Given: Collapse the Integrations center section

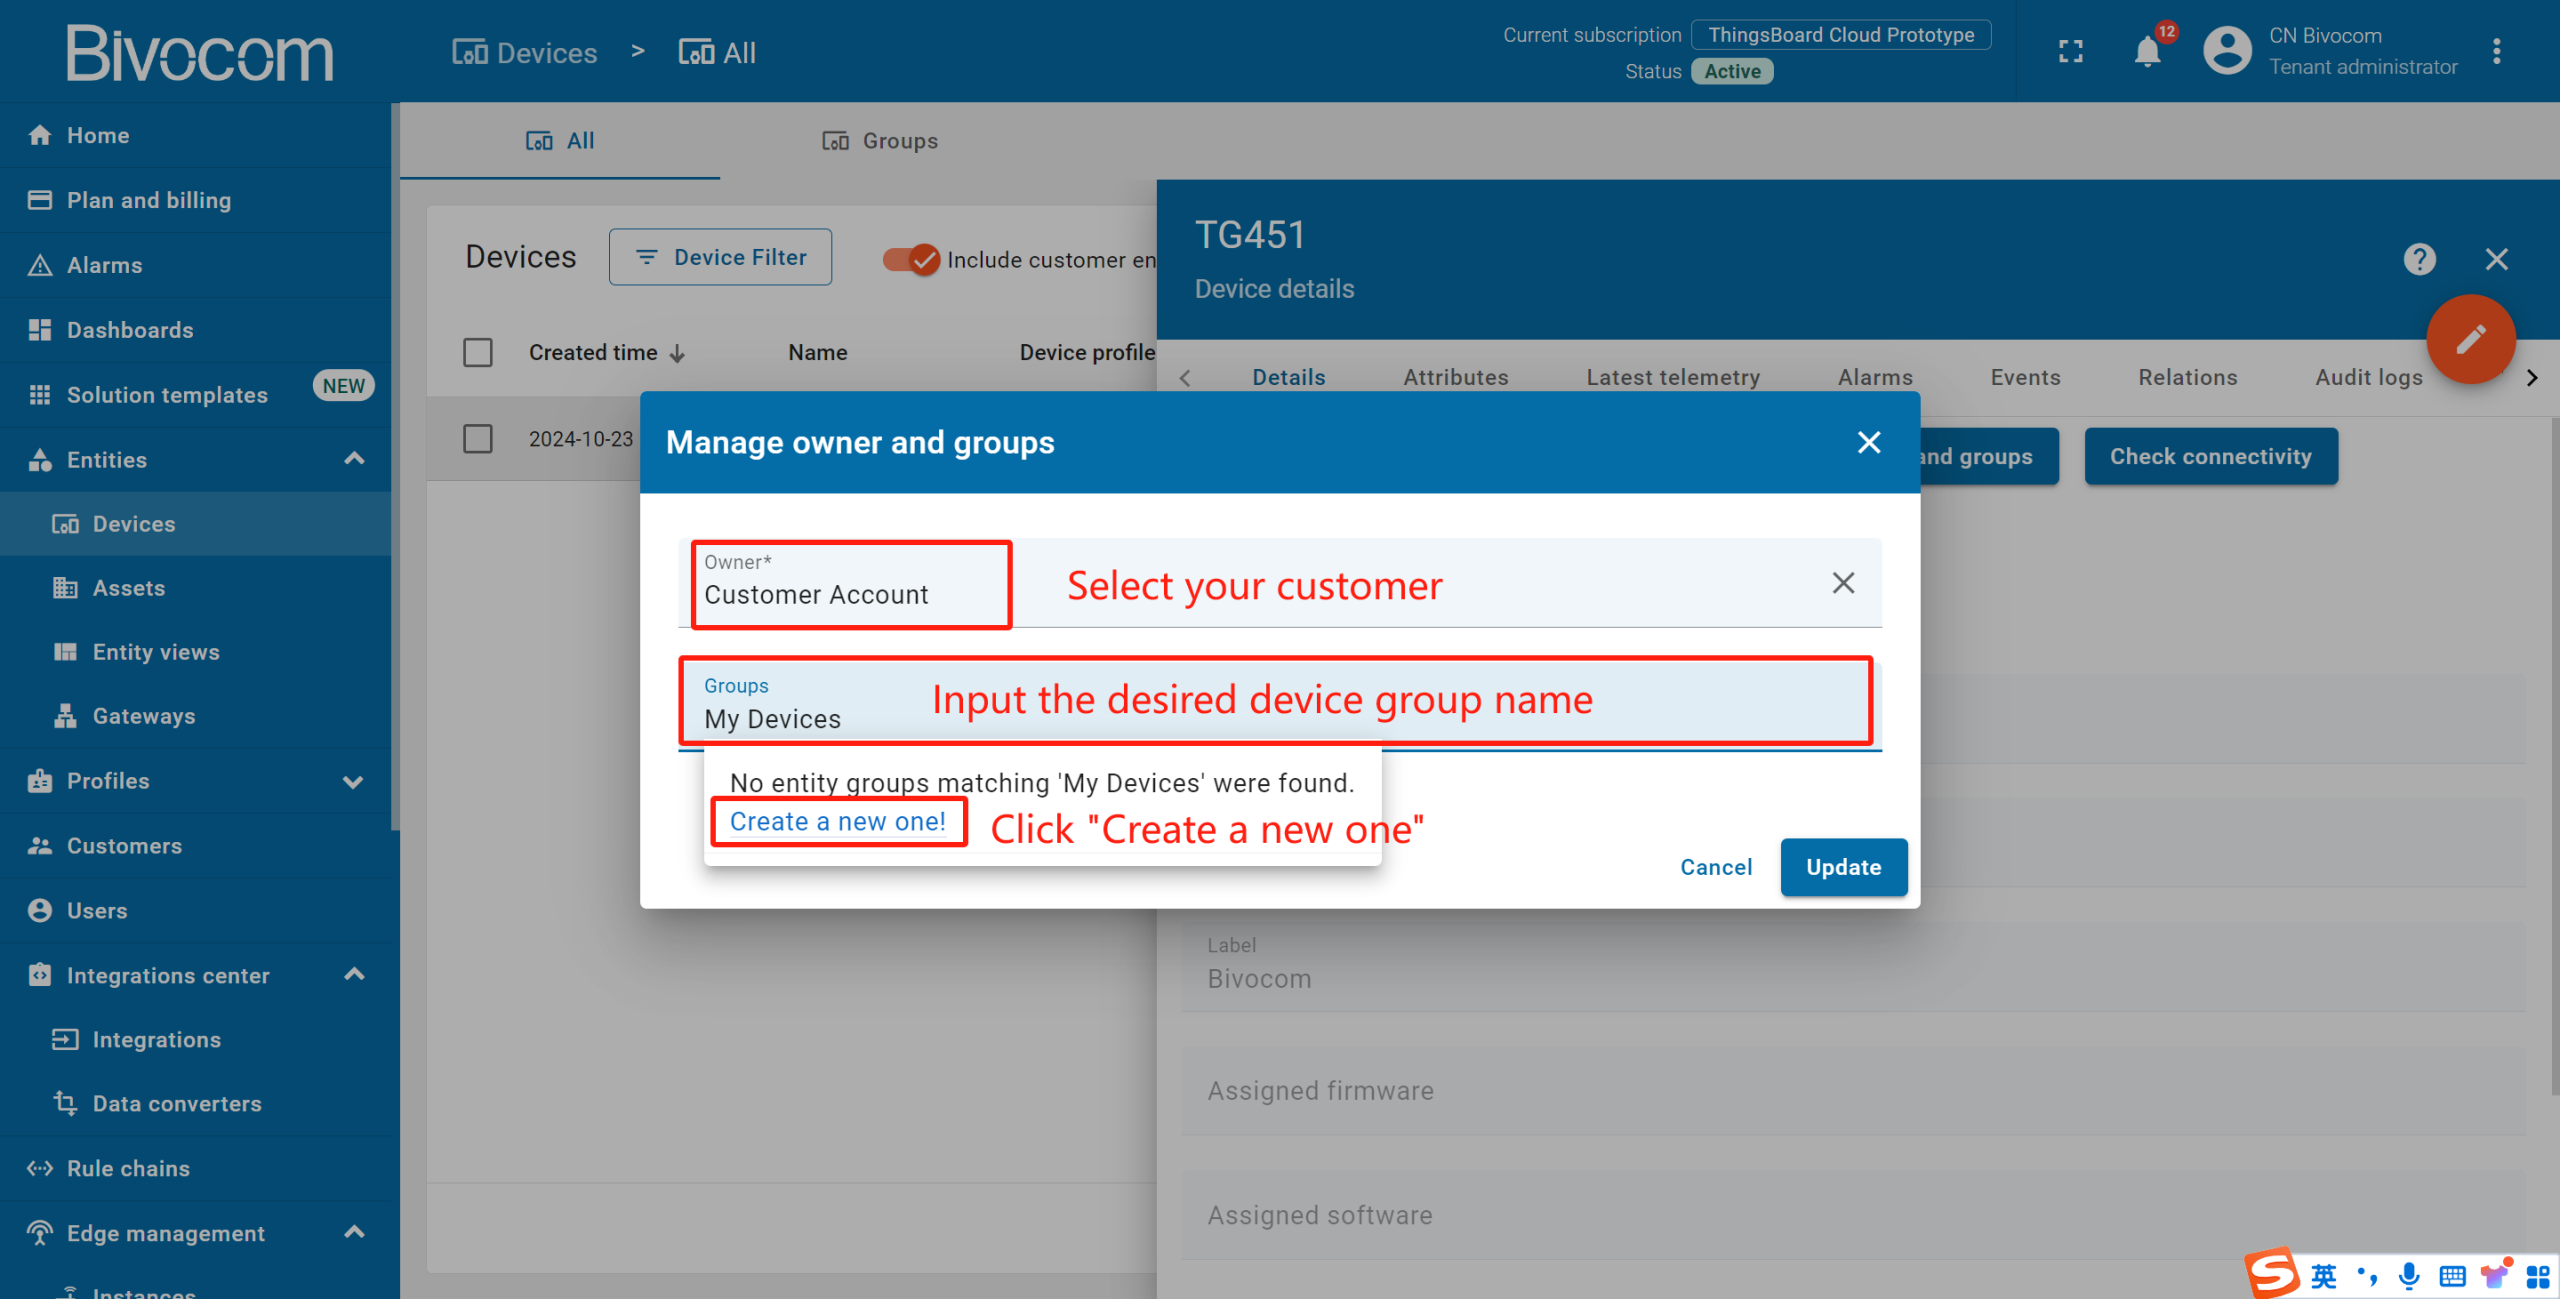Looking at the screenshot, I should click(354, 975).
